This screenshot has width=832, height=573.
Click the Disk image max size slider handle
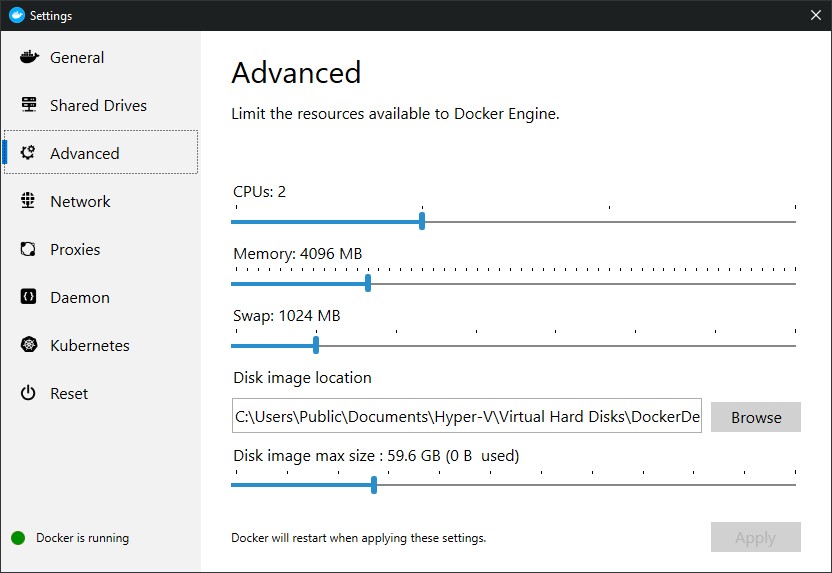tap(374, 485)
